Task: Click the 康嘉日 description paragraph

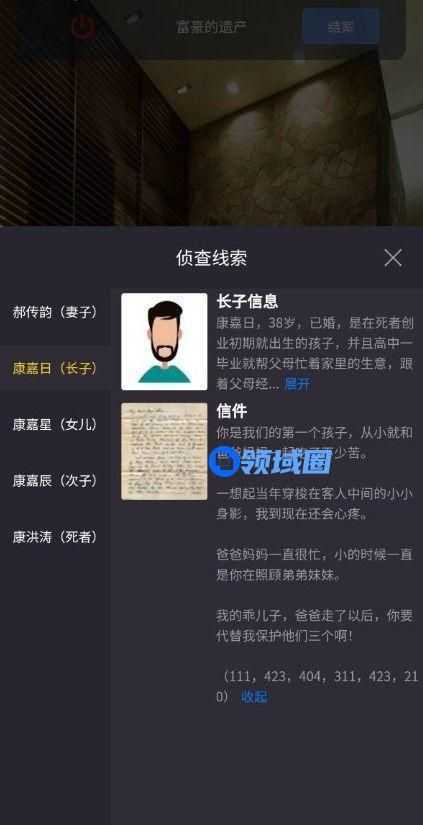Action: point(315,354)
